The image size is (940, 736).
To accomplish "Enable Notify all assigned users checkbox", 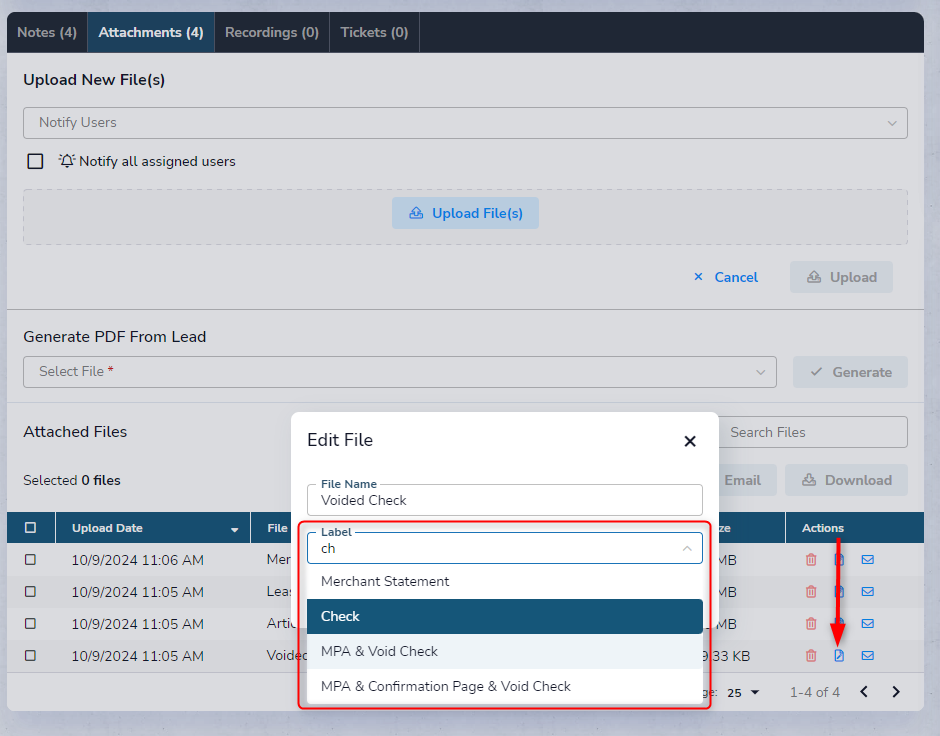I will (36, 161).
